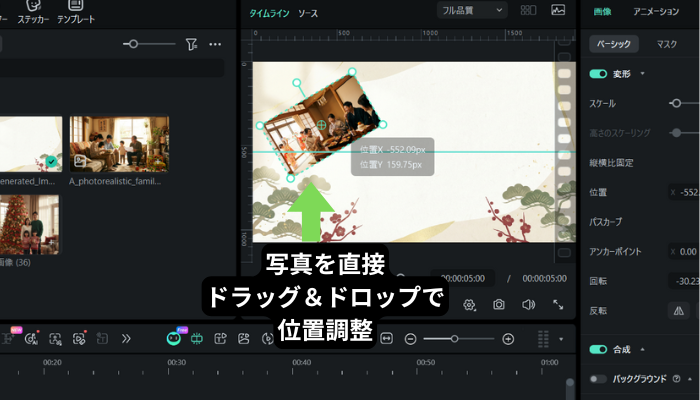Open the 画像 (Image) properties tab
700x400 pixels.
point(602,12)
